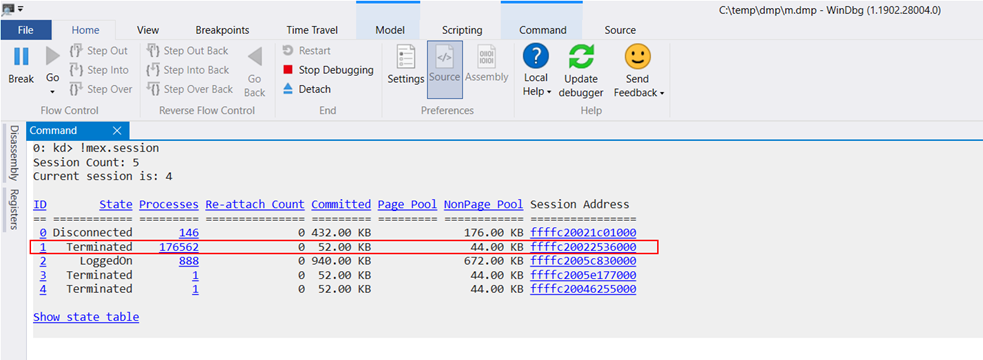Click the 146 processes link

click(189, 233)
